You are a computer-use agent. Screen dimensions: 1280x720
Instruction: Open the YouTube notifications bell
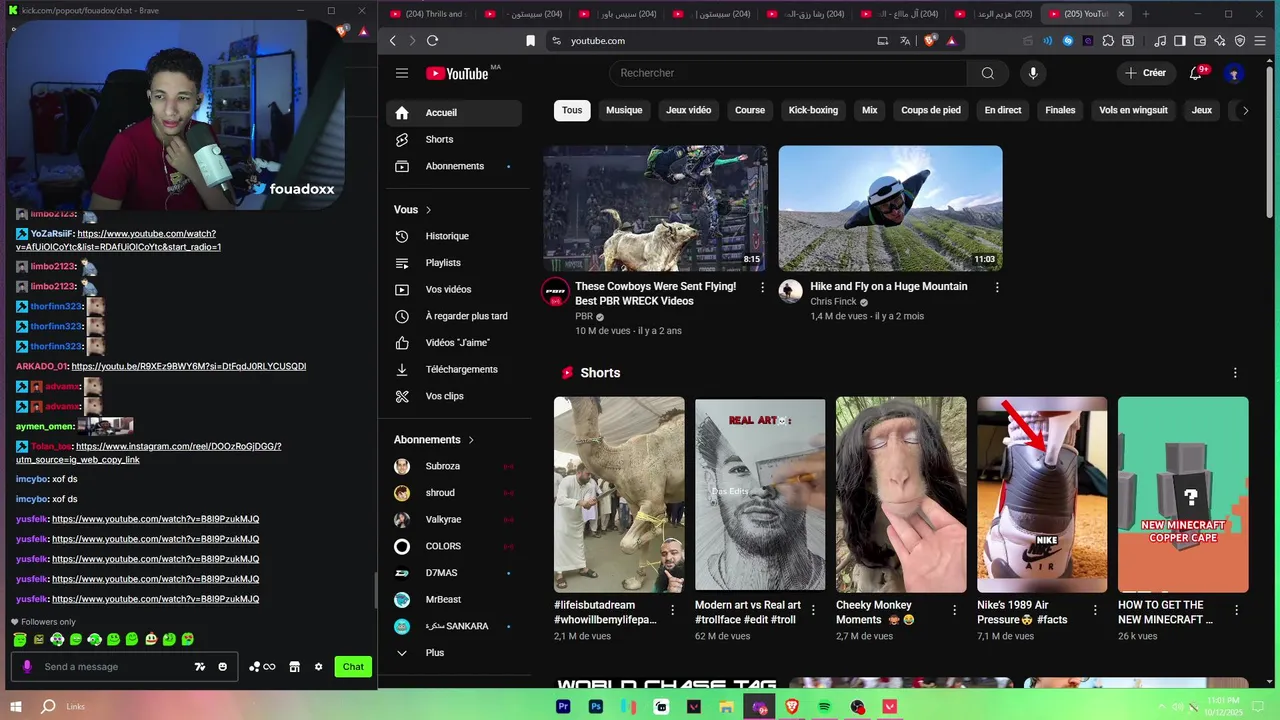(1196, 73)
